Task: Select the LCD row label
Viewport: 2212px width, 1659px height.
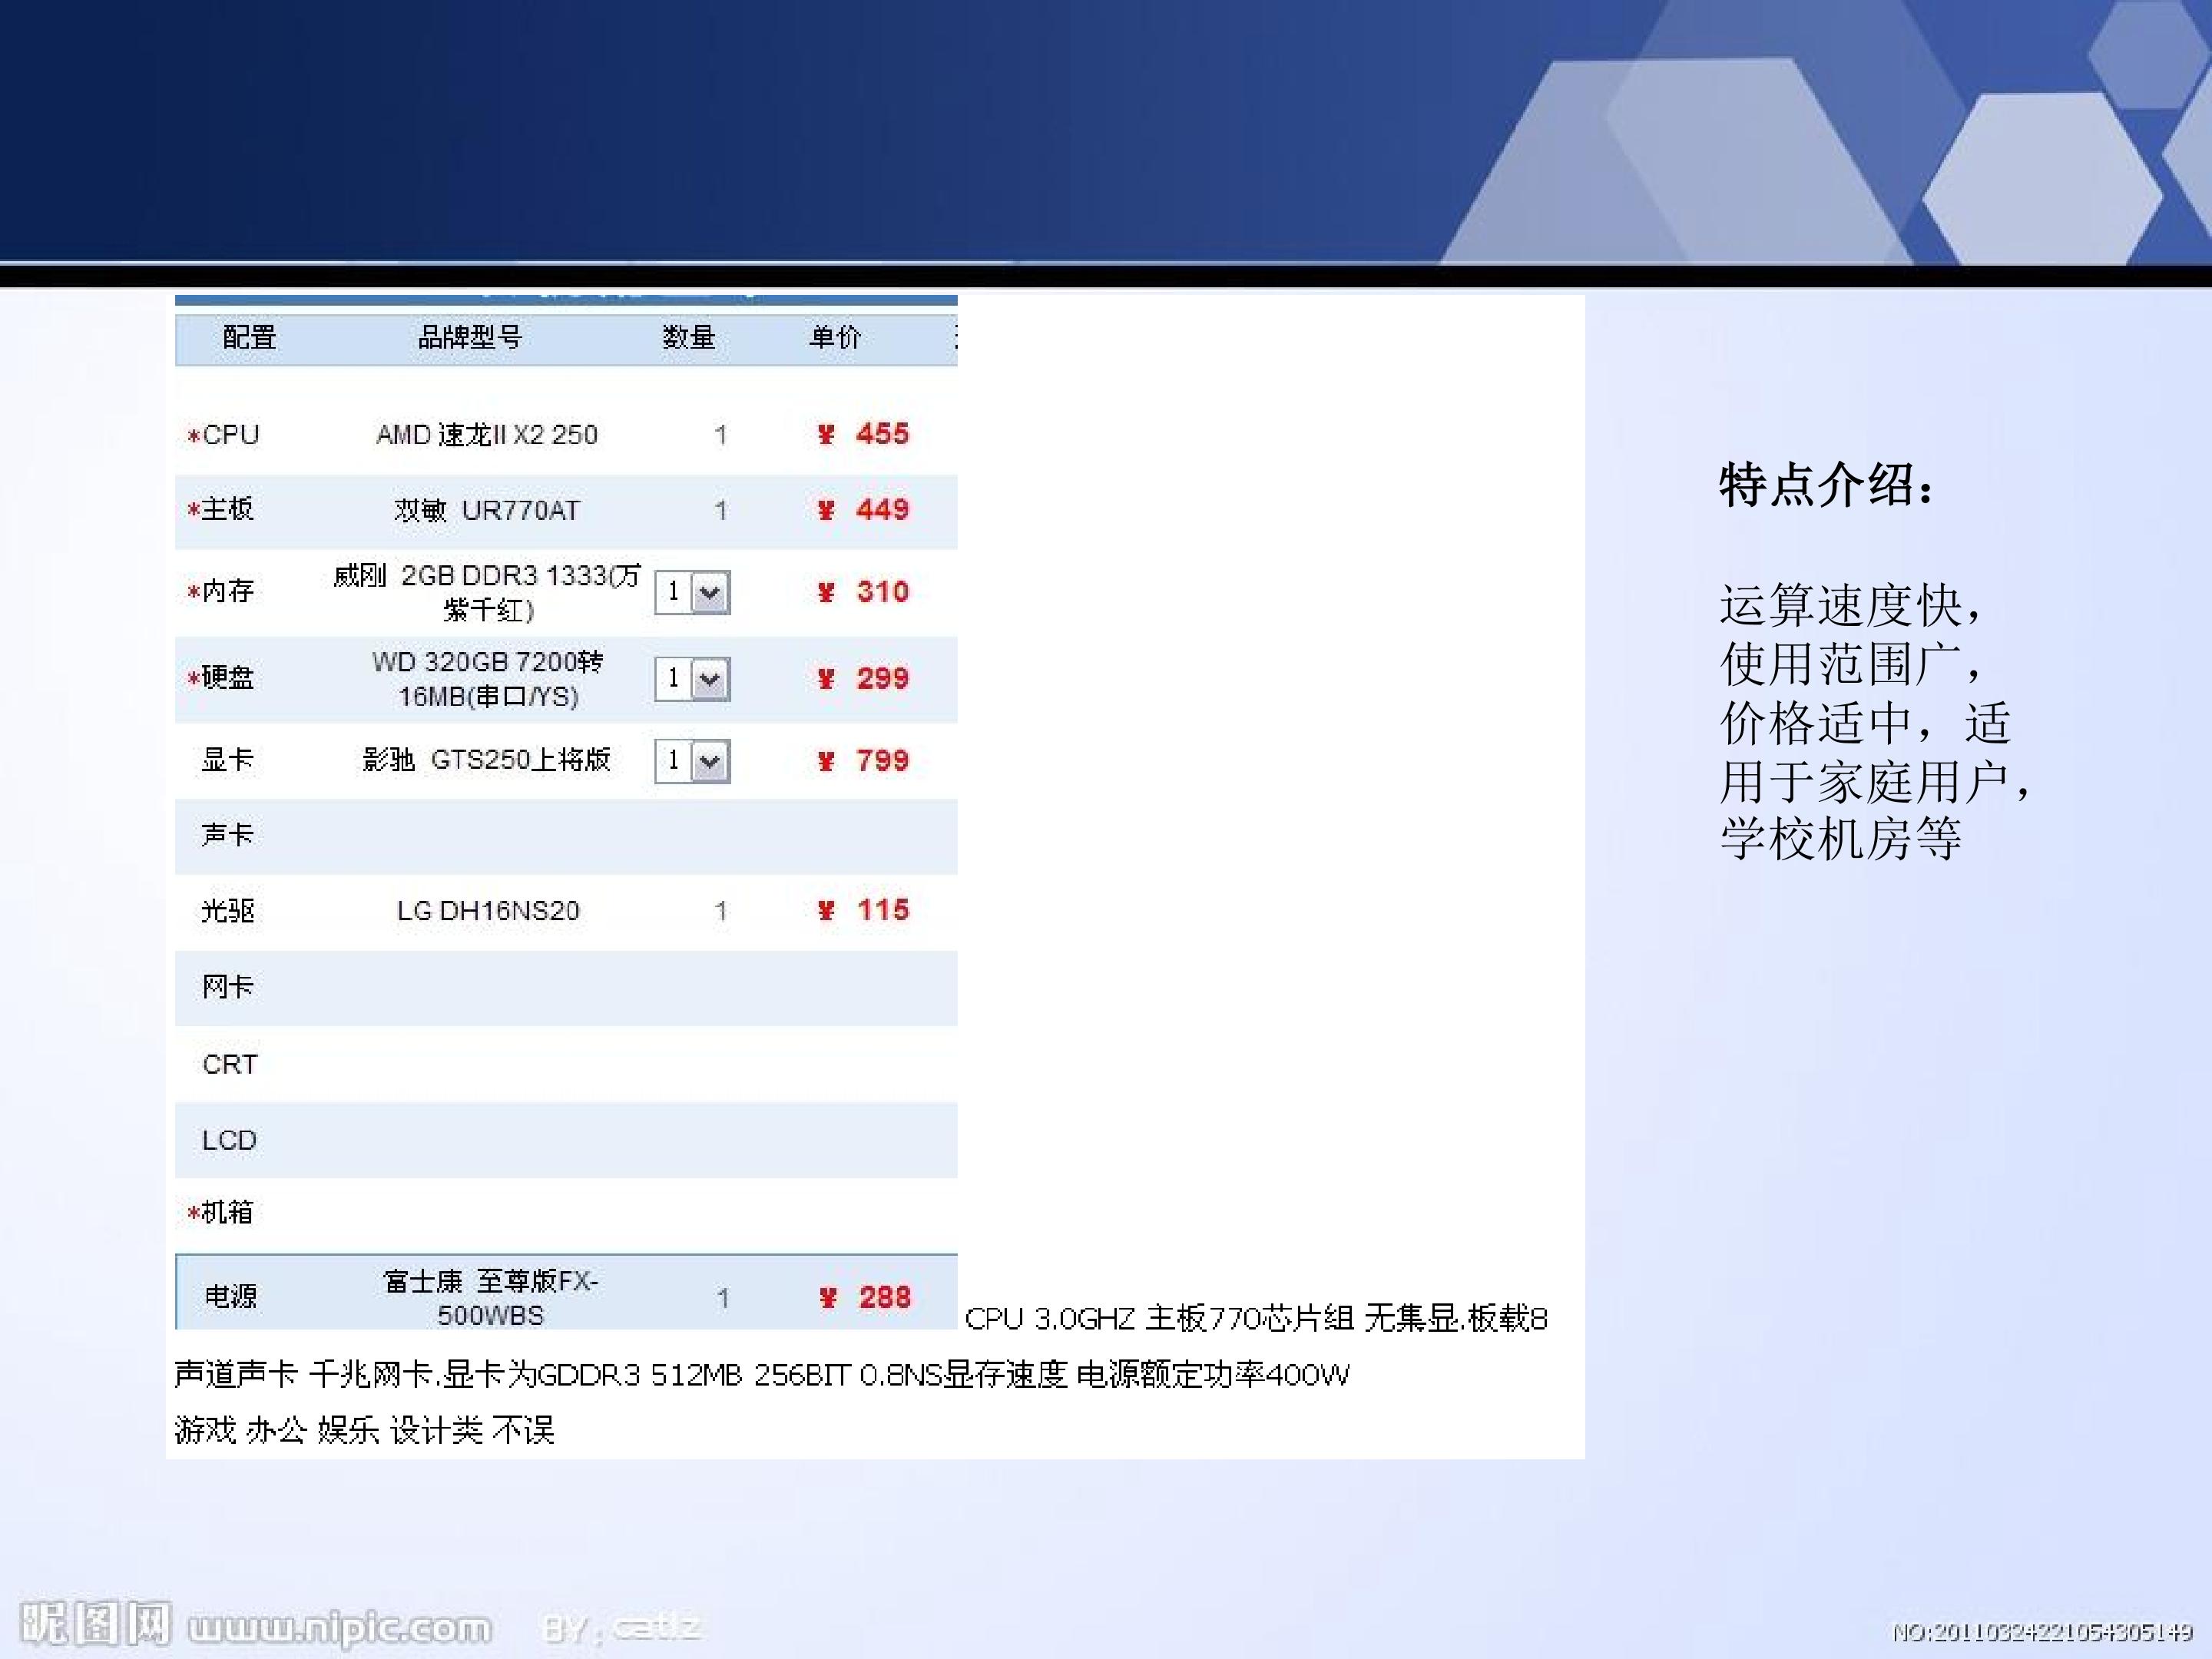Action: point(229,1140)
